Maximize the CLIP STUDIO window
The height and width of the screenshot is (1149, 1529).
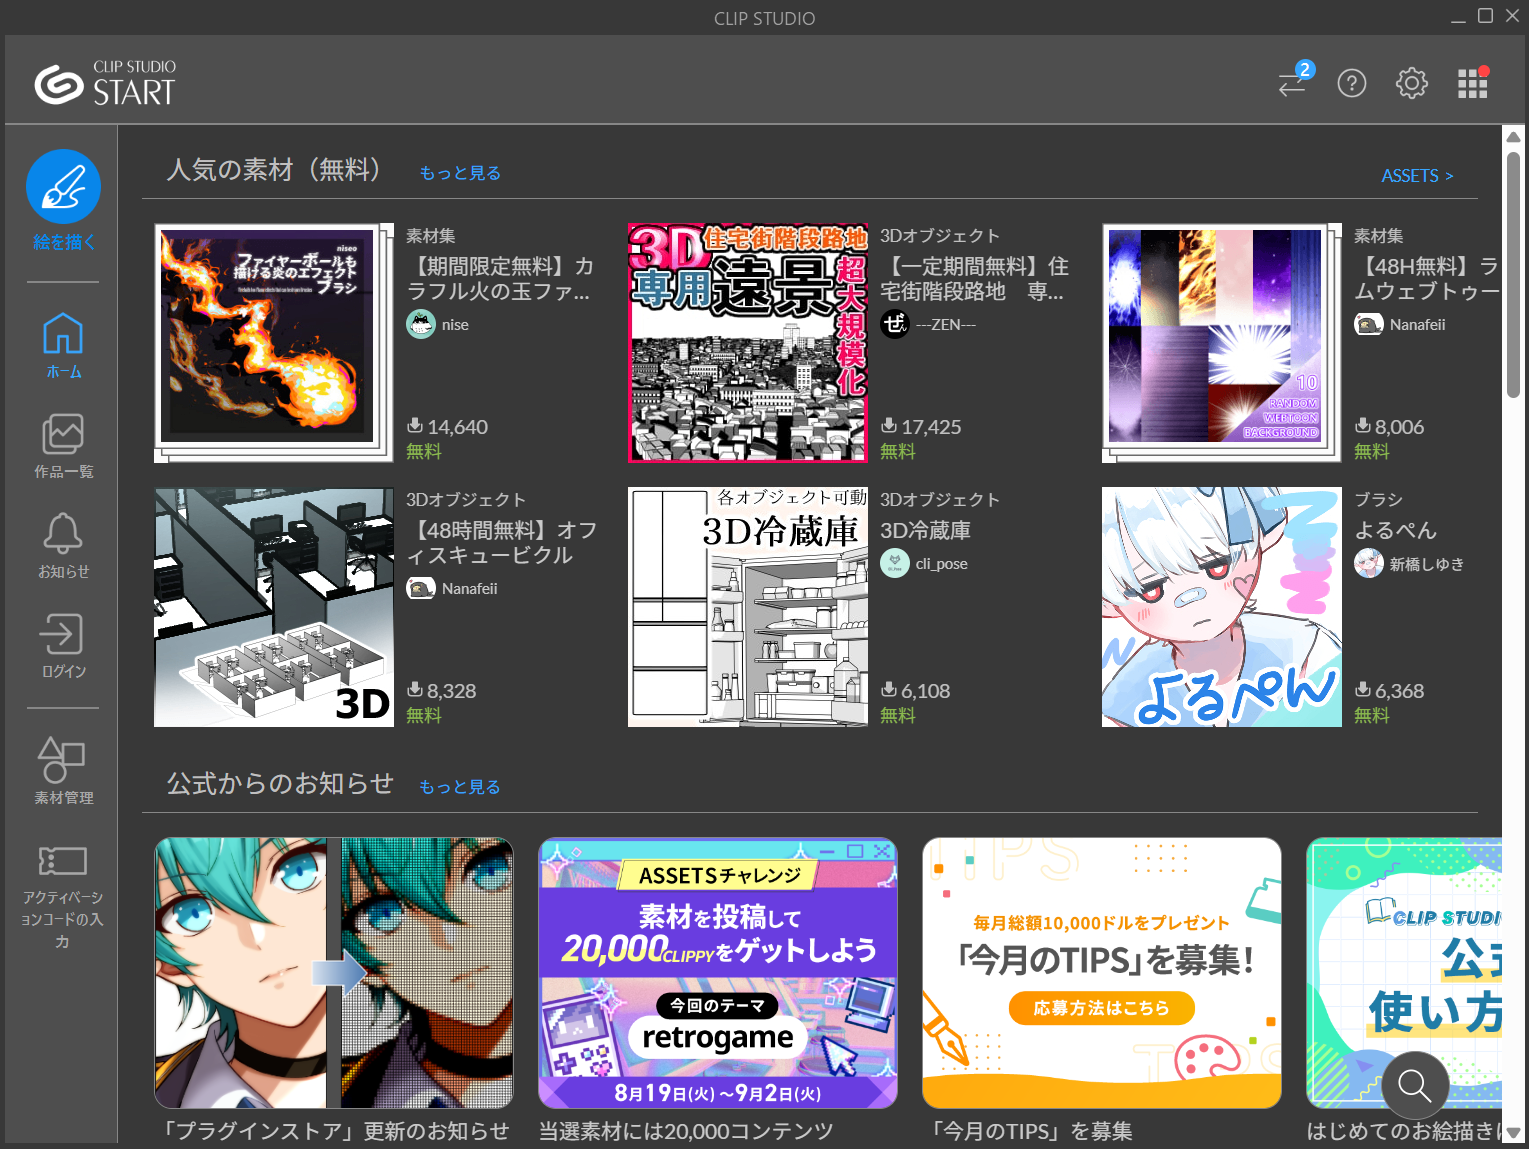[x=1485, y=16]
